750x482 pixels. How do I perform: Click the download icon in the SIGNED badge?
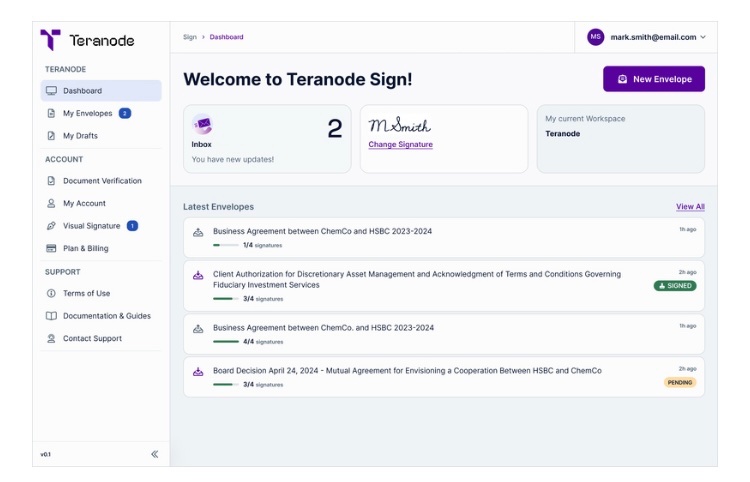662,286
